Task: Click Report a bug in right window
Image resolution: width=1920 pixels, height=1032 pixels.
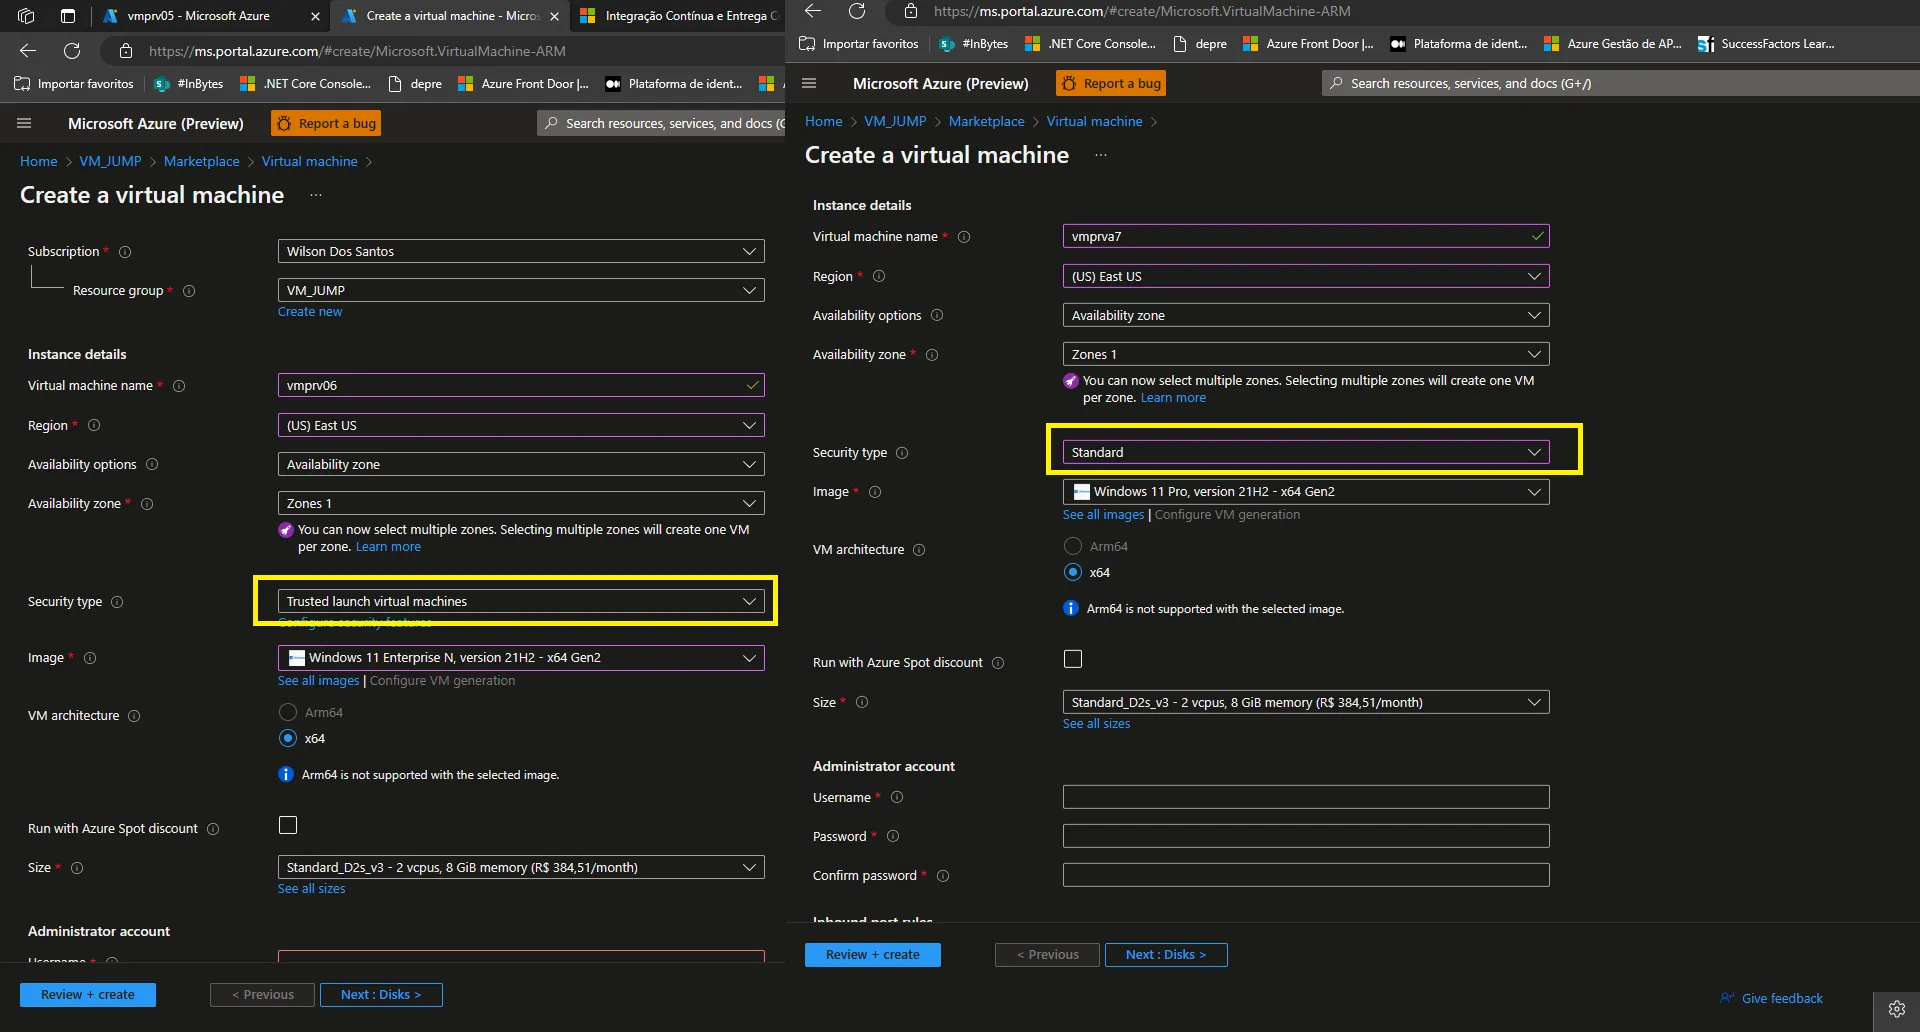Action: click(1111, 83)
